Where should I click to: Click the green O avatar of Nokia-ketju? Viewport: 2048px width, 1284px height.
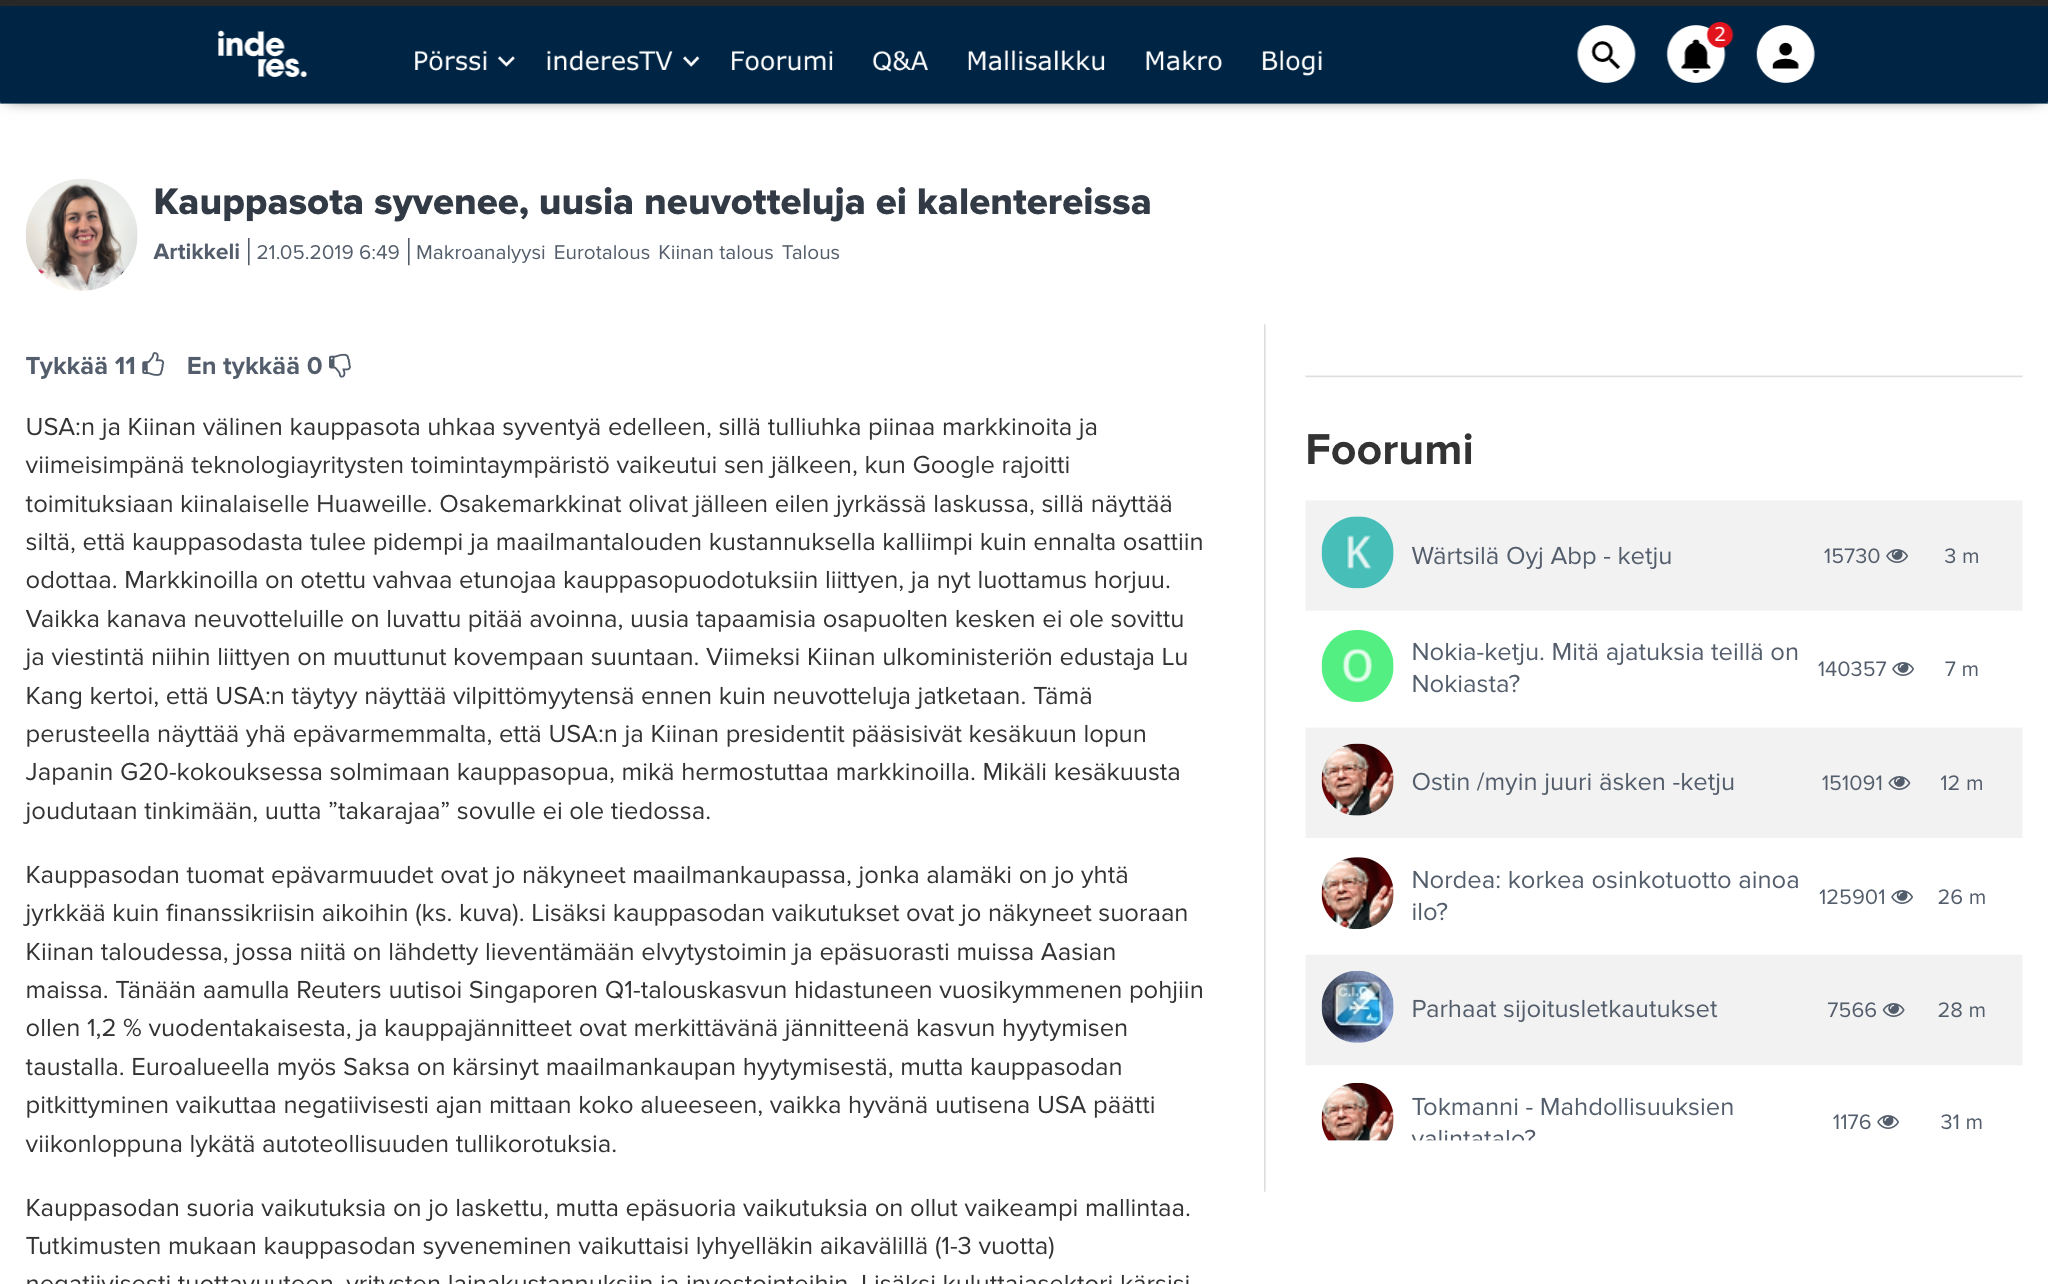pos(1357,666)
